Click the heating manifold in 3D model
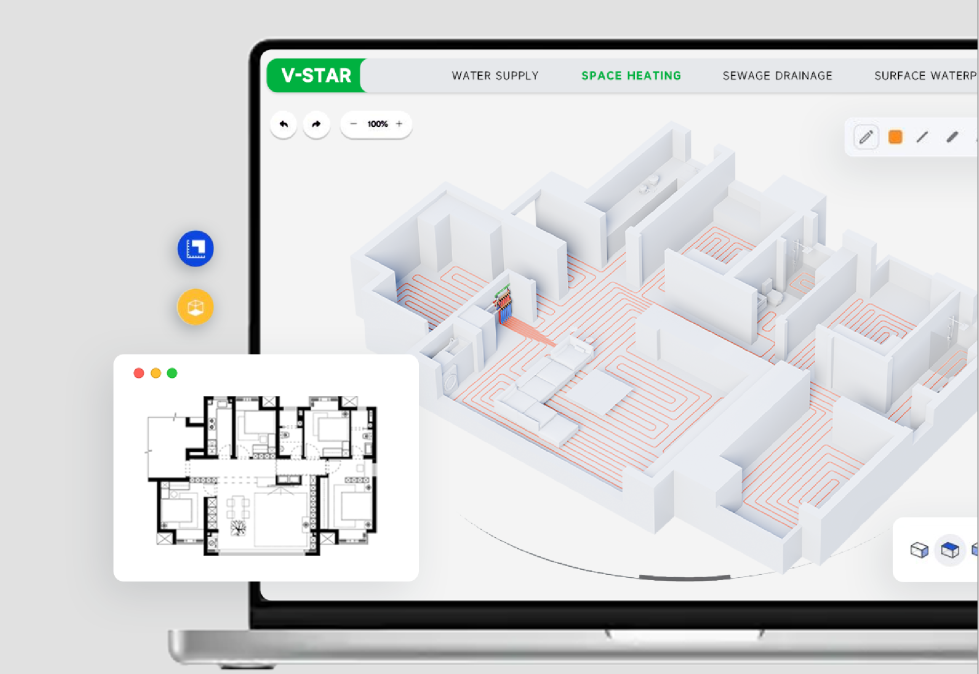This screenshot has width=979, height=674. pos(504,303)
